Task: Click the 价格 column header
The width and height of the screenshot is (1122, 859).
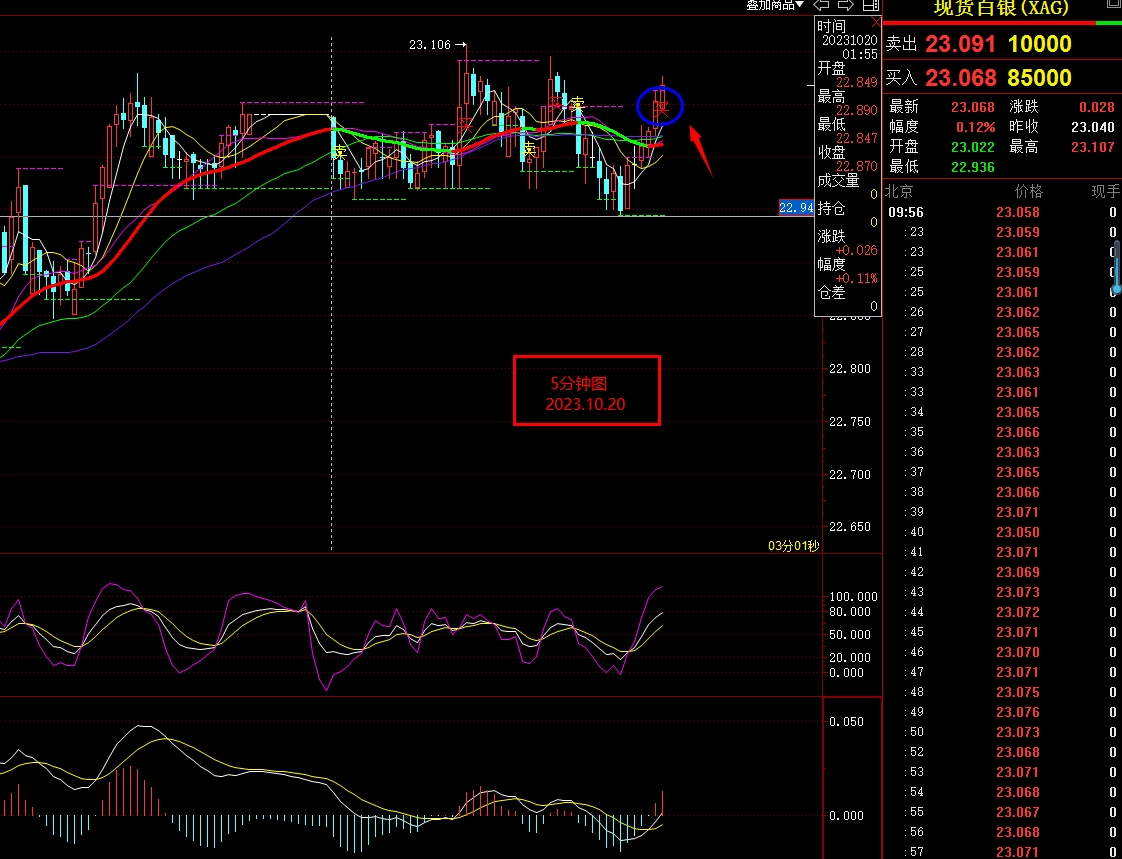Action: (1027, 191)
